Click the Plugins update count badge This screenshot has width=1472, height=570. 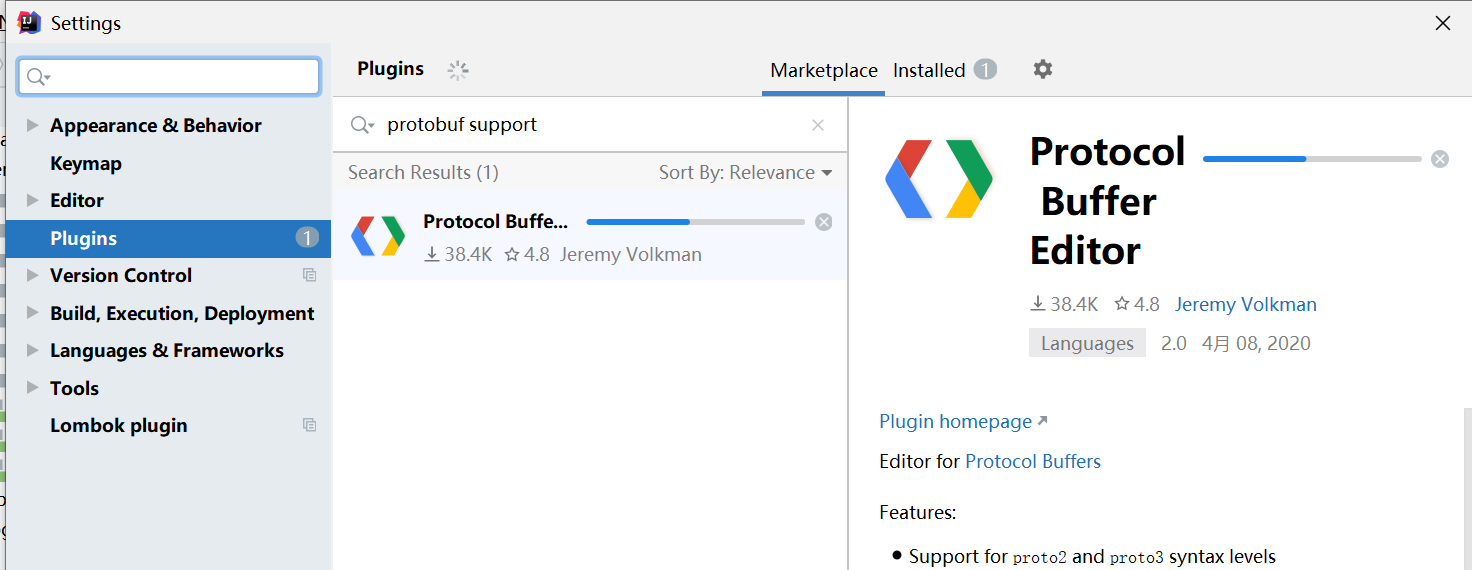click(307, 238)
